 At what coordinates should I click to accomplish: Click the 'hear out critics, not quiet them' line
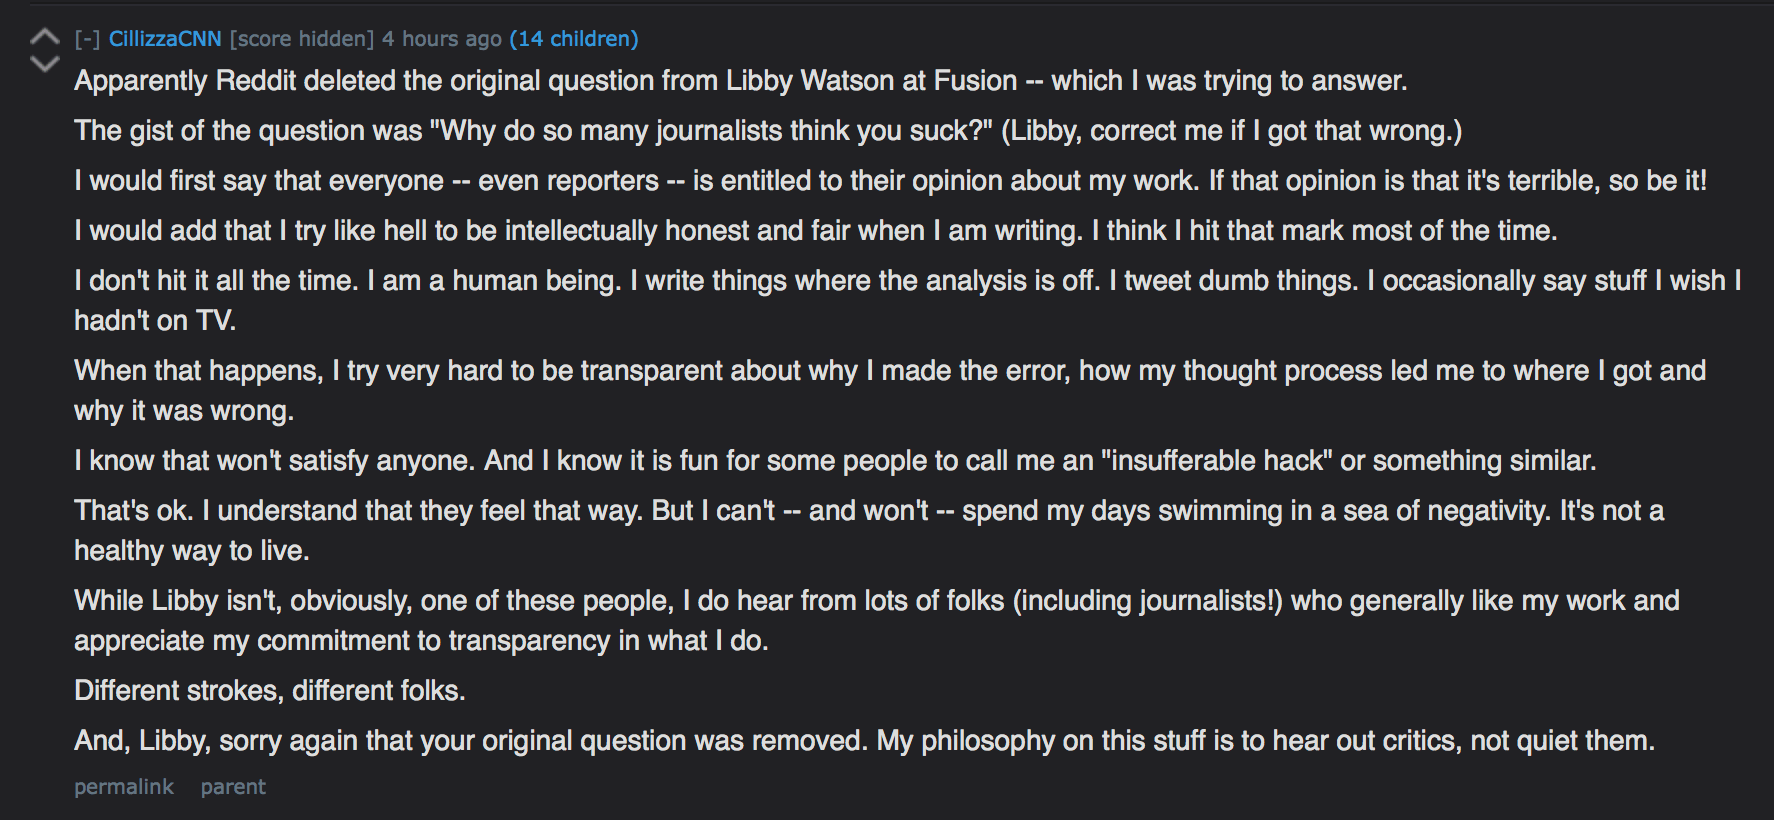click(865, 741)
